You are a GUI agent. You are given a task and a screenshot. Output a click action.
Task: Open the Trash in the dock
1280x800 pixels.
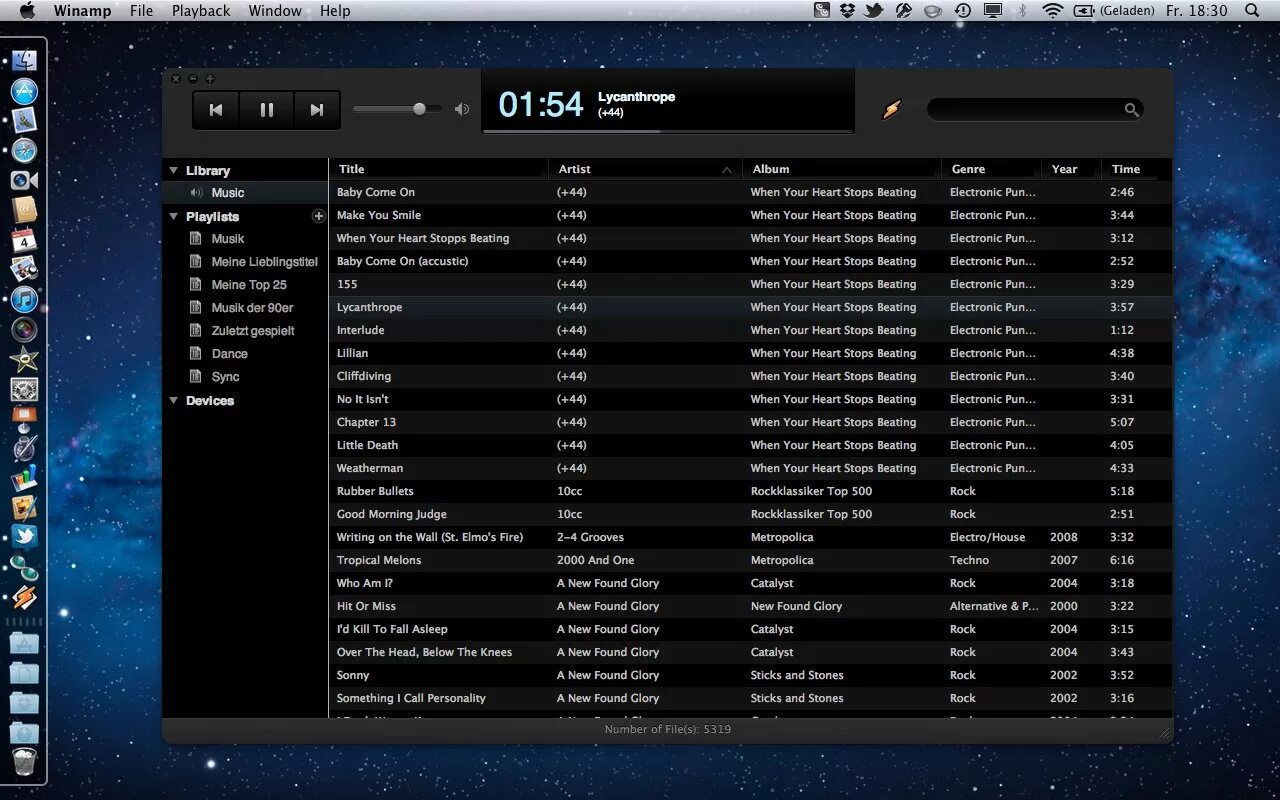[x=24, y=763]
